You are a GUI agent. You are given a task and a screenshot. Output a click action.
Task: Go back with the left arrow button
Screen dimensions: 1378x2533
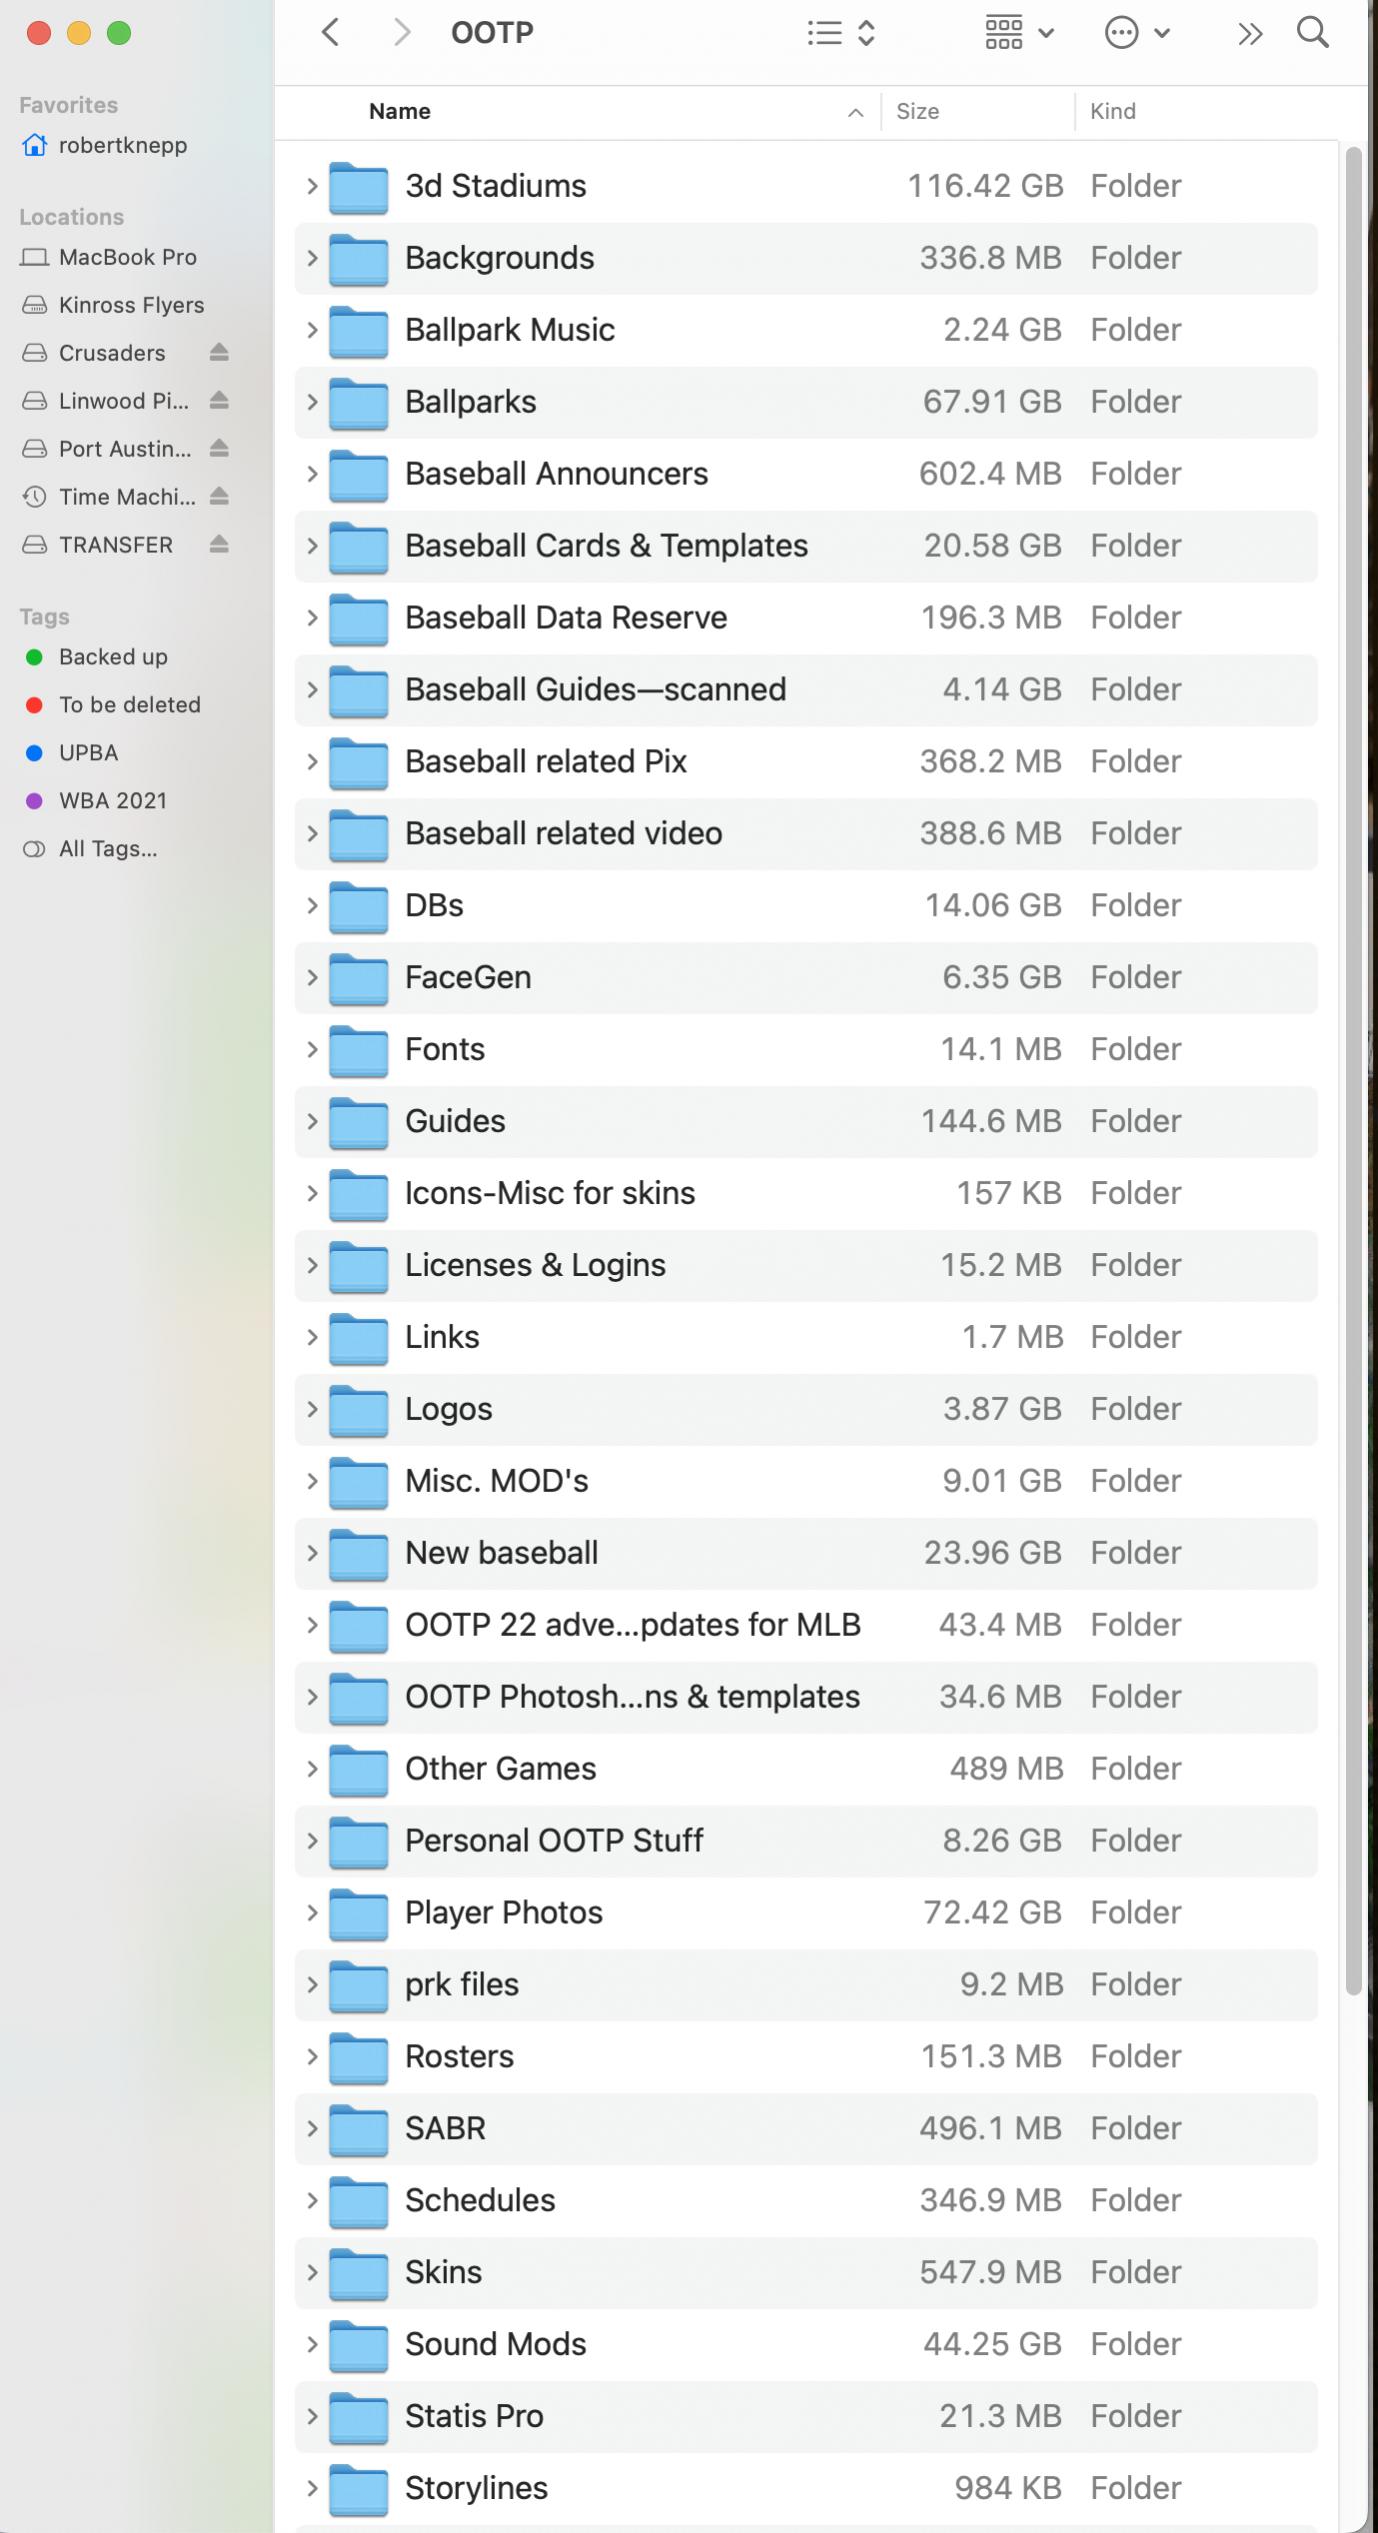coord(331,33)
